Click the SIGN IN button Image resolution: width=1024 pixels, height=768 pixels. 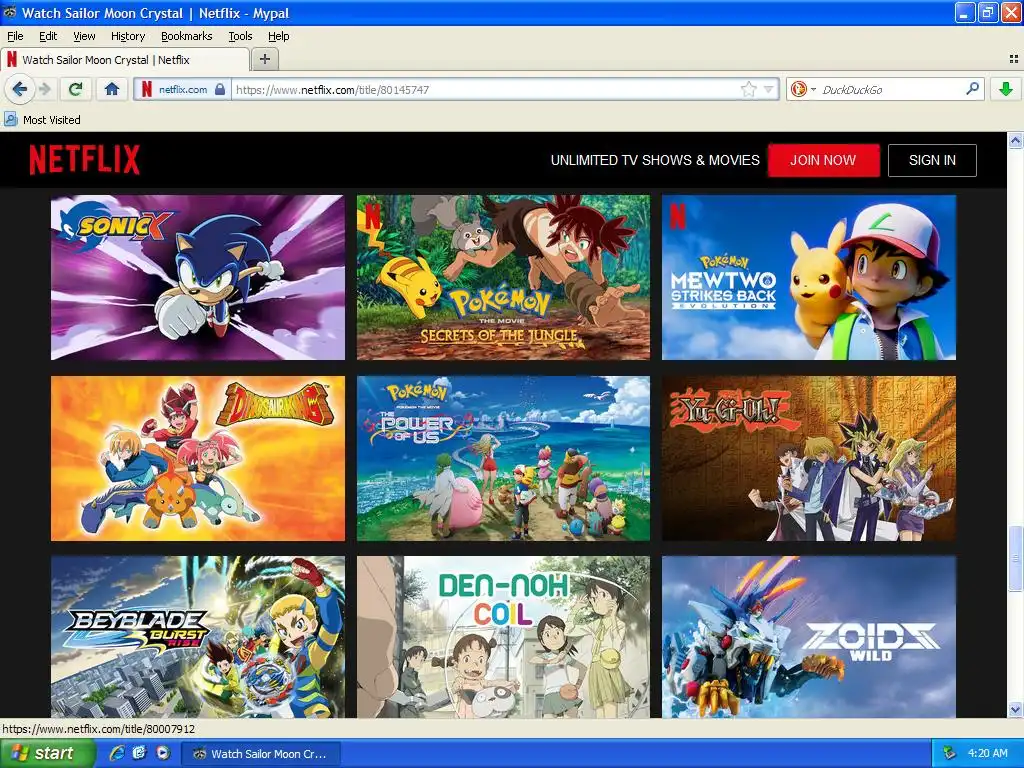[x=932, y=160]
